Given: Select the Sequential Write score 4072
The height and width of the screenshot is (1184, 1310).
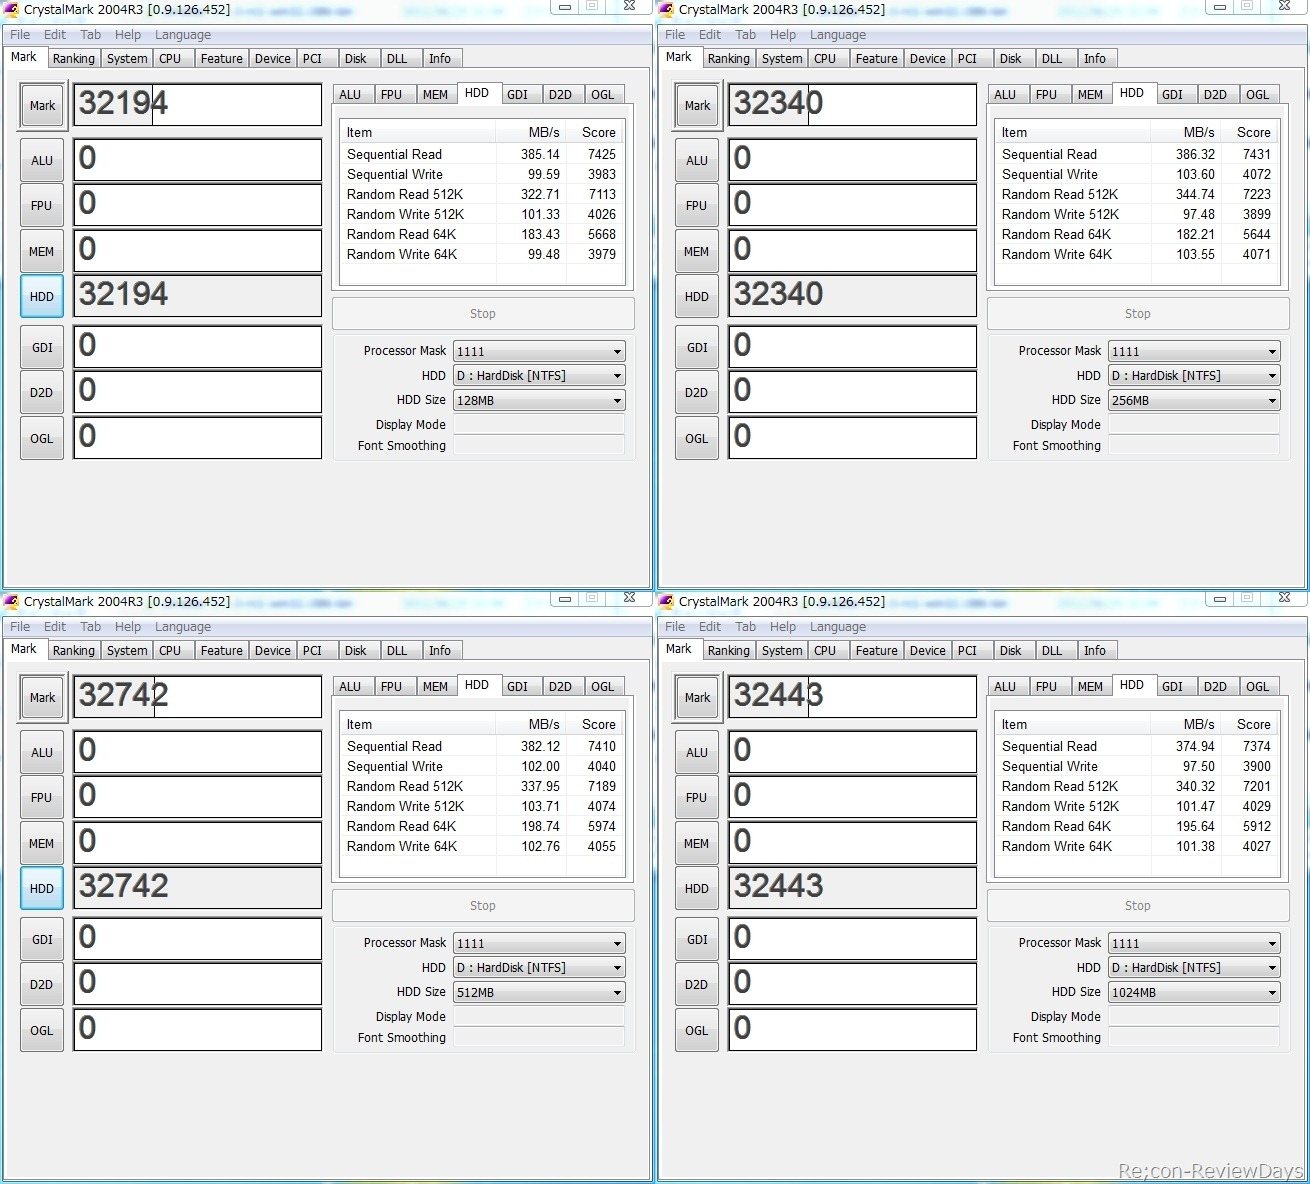Looking at the screenshot, I should [x=1257, y=175].
